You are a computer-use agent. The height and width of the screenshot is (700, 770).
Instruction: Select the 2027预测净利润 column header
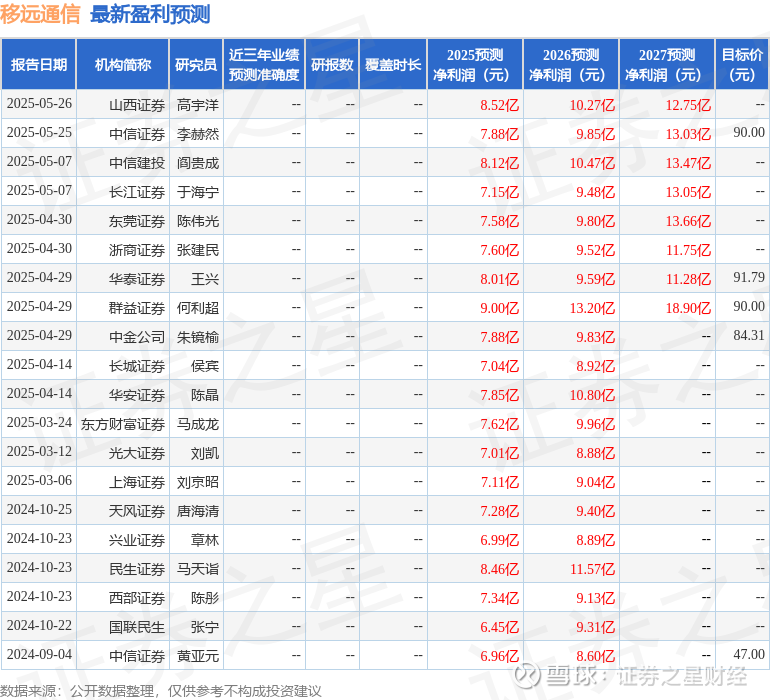pyautogui.click(x=667, y=64)
